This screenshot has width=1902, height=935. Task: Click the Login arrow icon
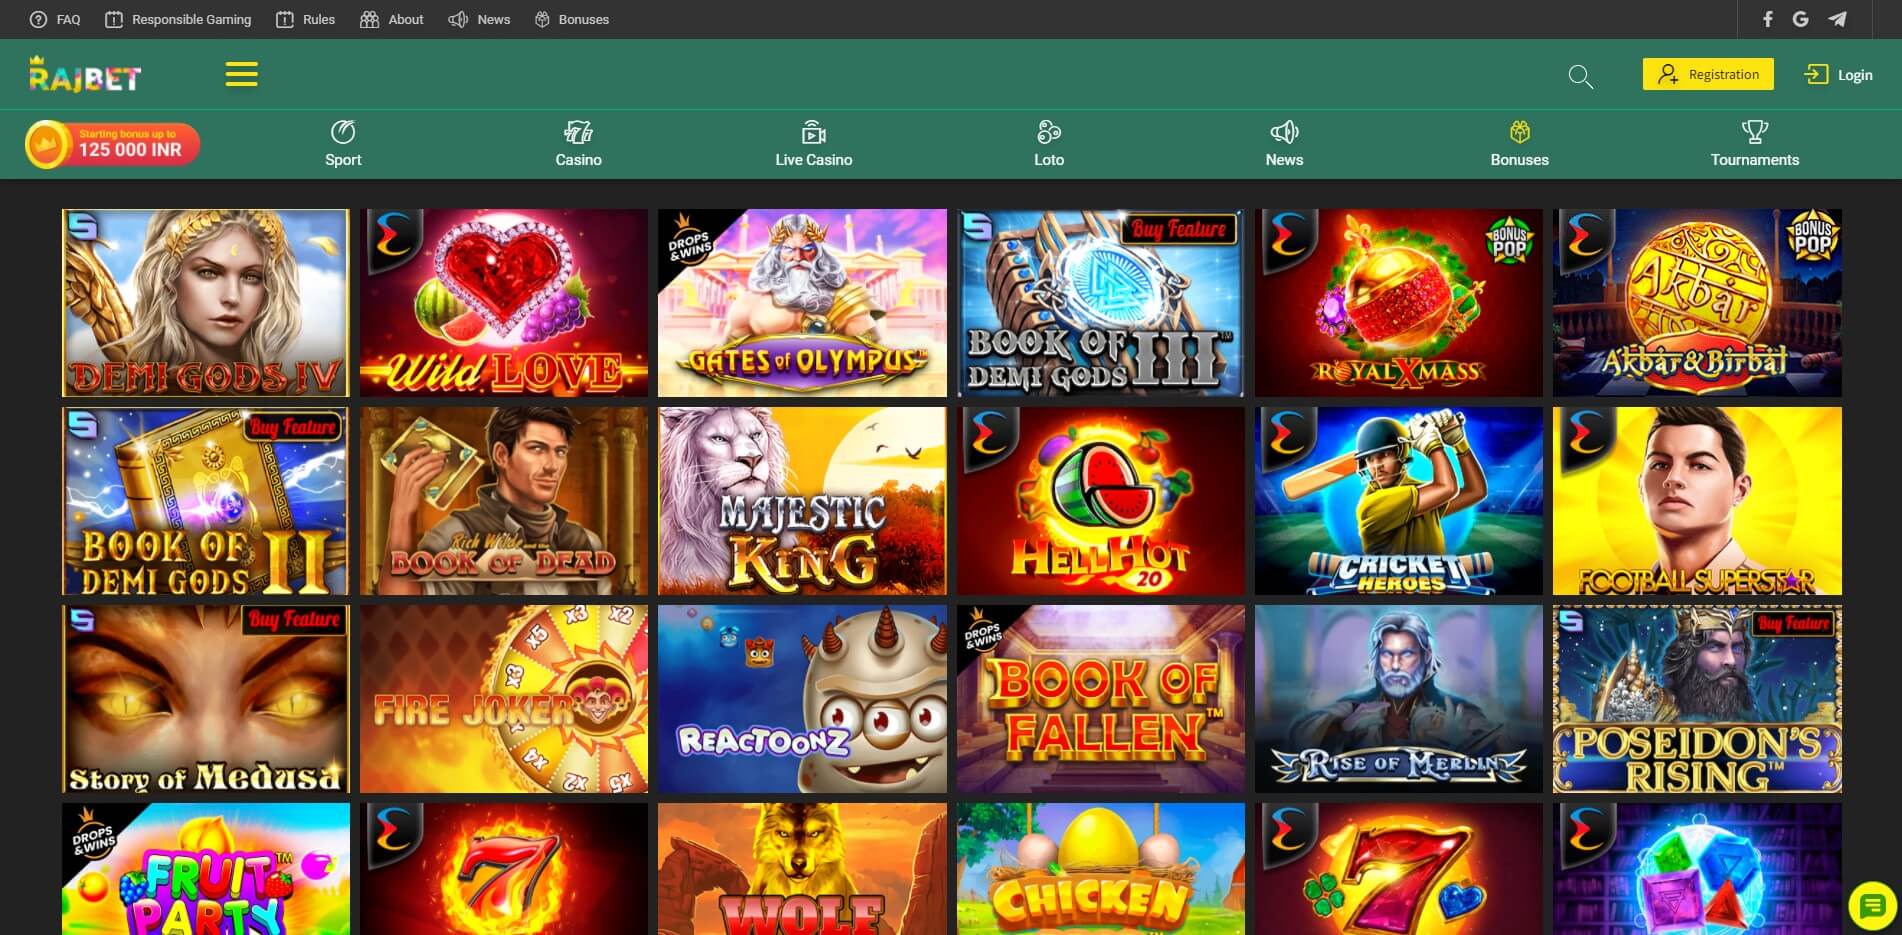point(1816,74)
